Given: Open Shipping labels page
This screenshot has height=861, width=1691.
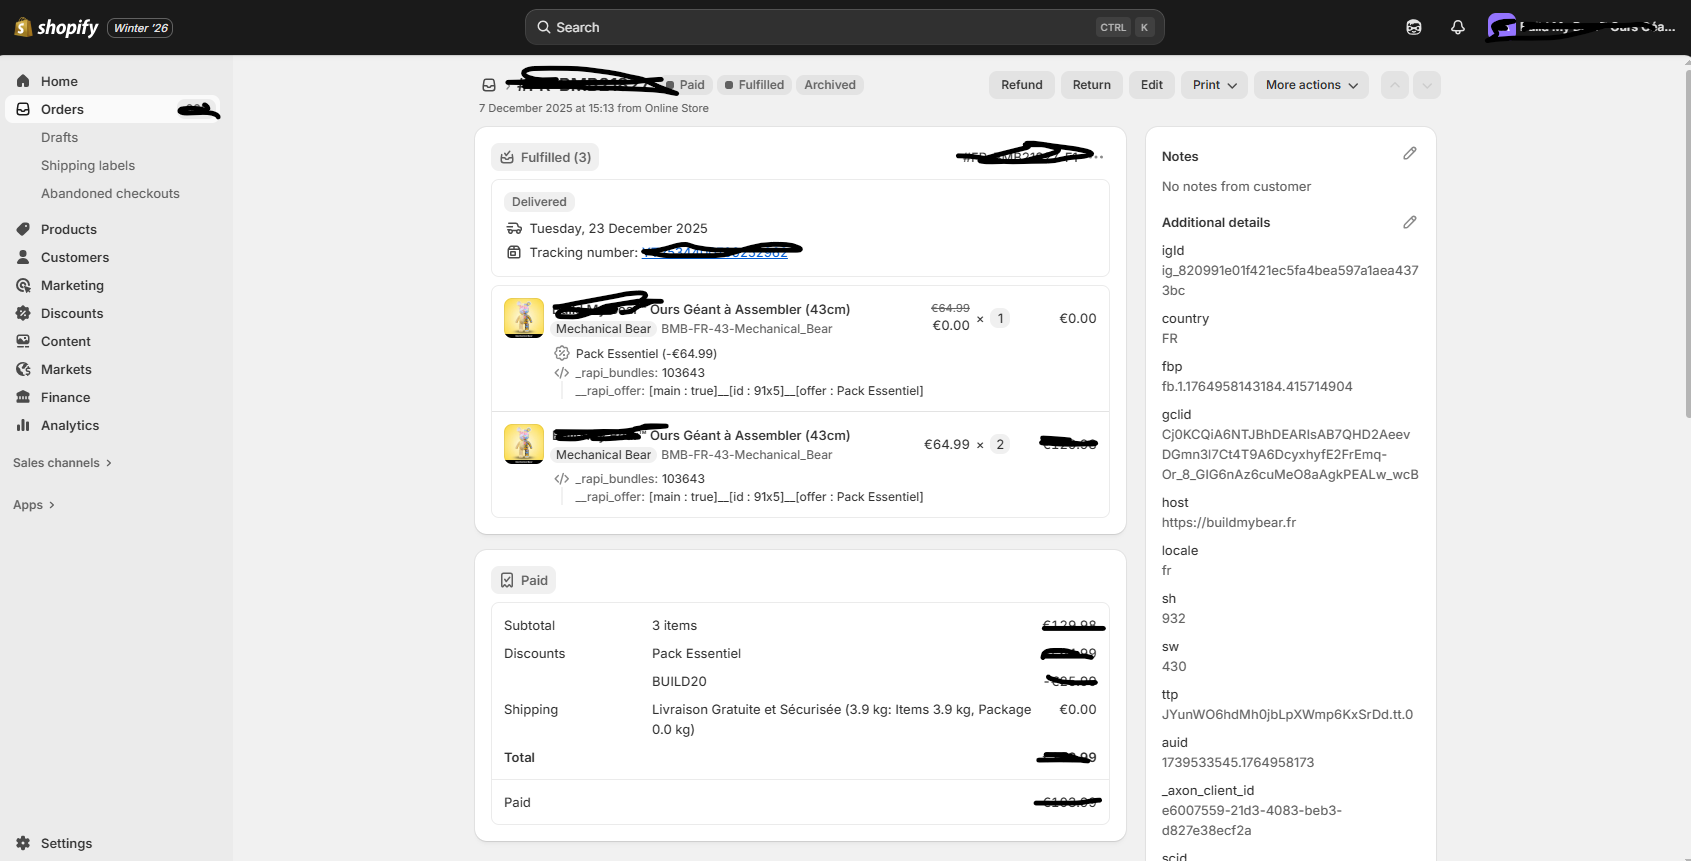Looking at the screenshot, I should 88,165.
